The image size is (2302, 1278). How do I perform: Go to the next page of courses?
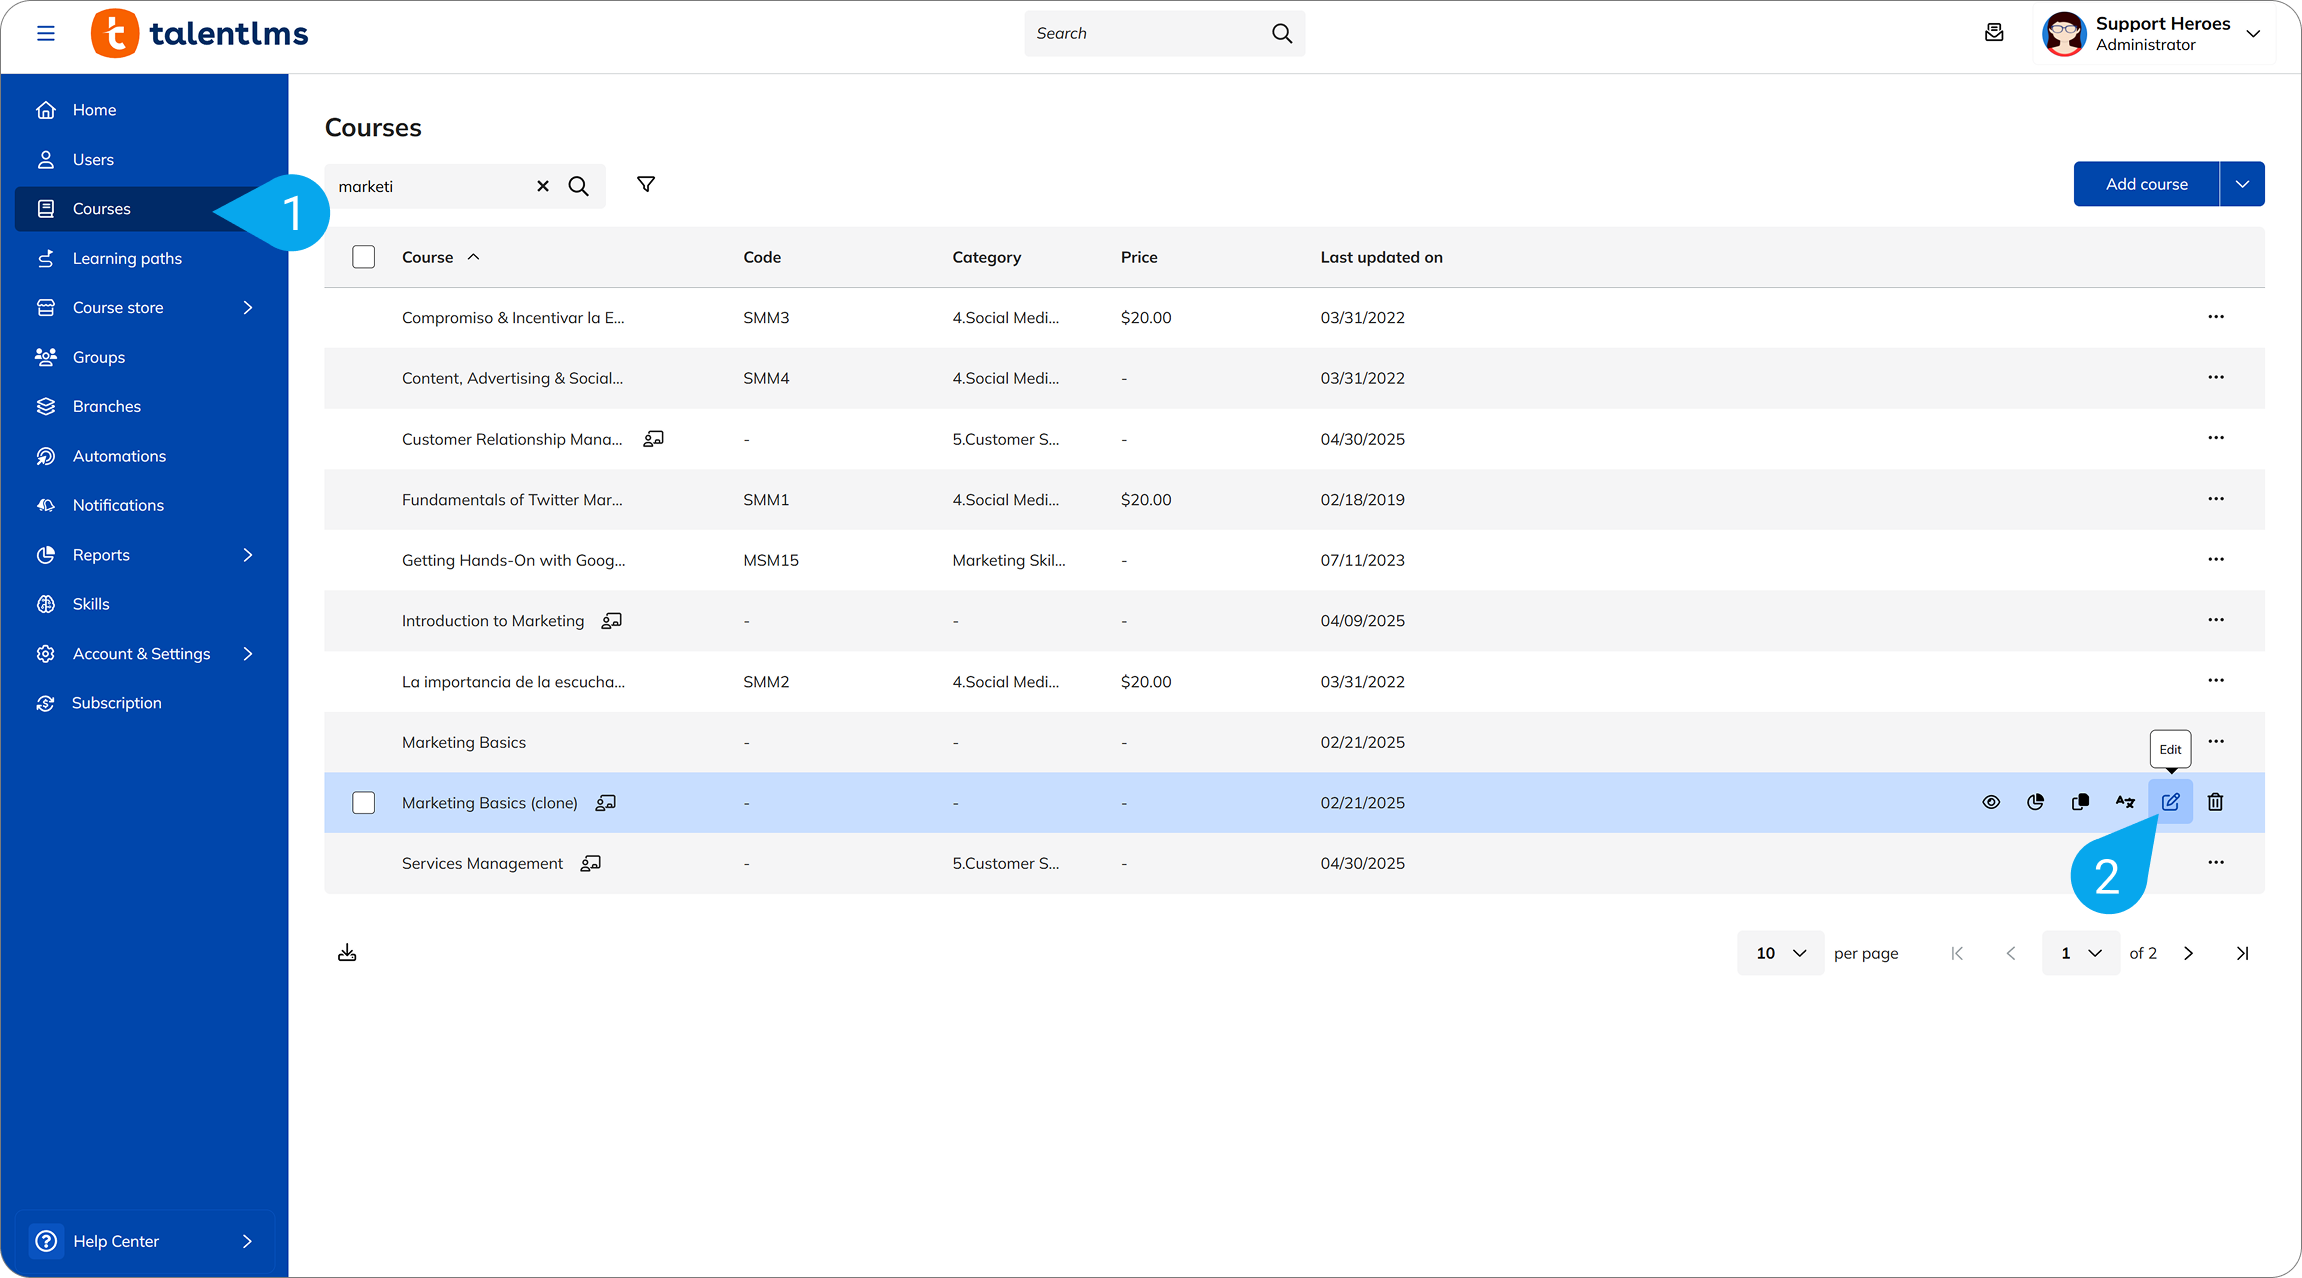pos(2188,952)
